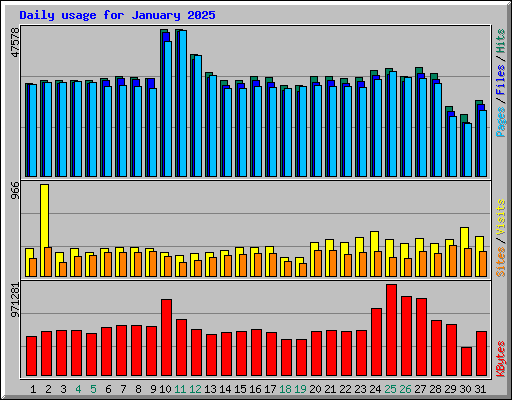Select the green weekend day label 5
Image resolution: width=512 pixels, height=400 pixels.
[93, 389]
